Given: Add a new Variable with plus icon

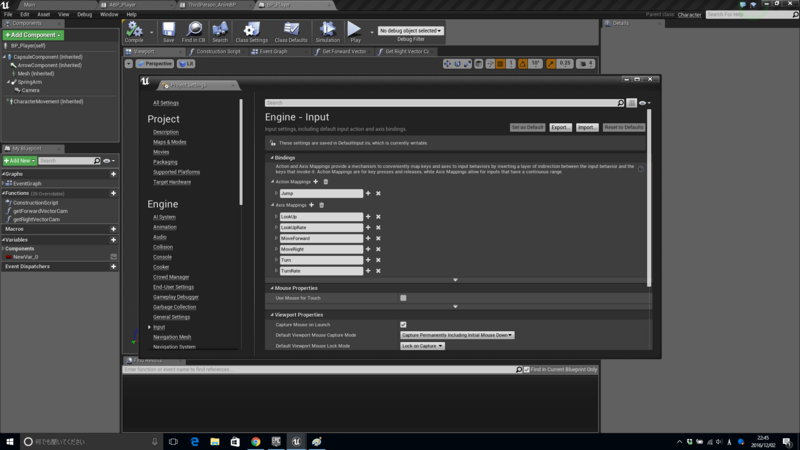Looking at the screenshot, I should tap(113, 240).
